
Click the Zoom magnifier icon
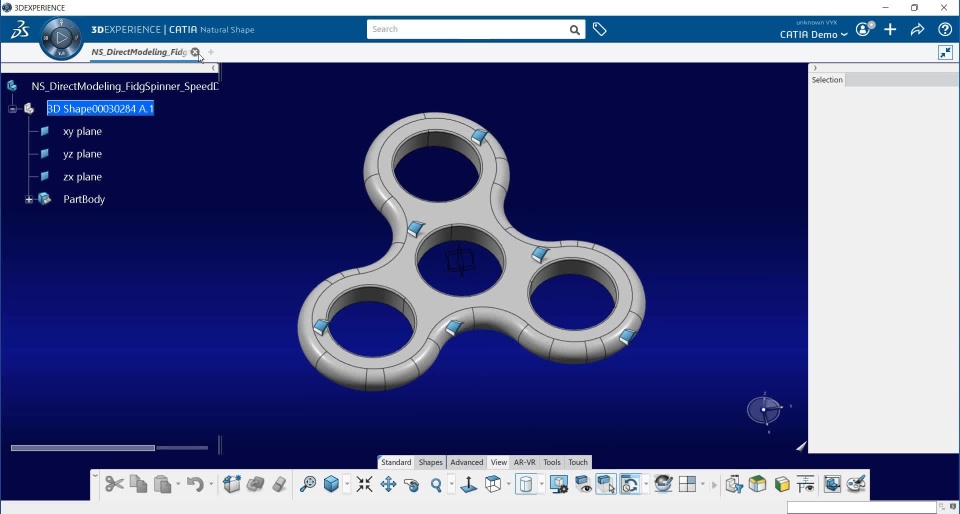coord(436,485)
